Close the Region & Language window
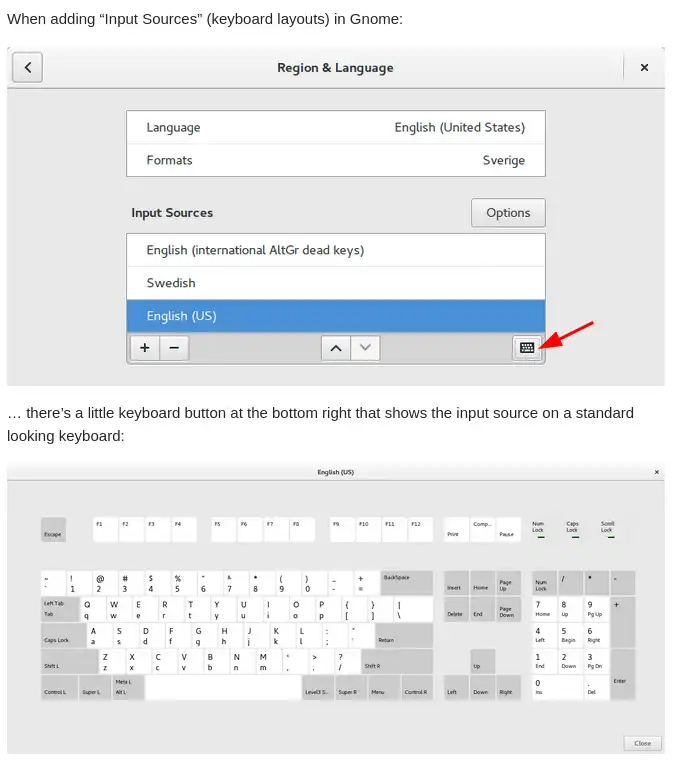The image size is (679, 767). tap(644, 68)
